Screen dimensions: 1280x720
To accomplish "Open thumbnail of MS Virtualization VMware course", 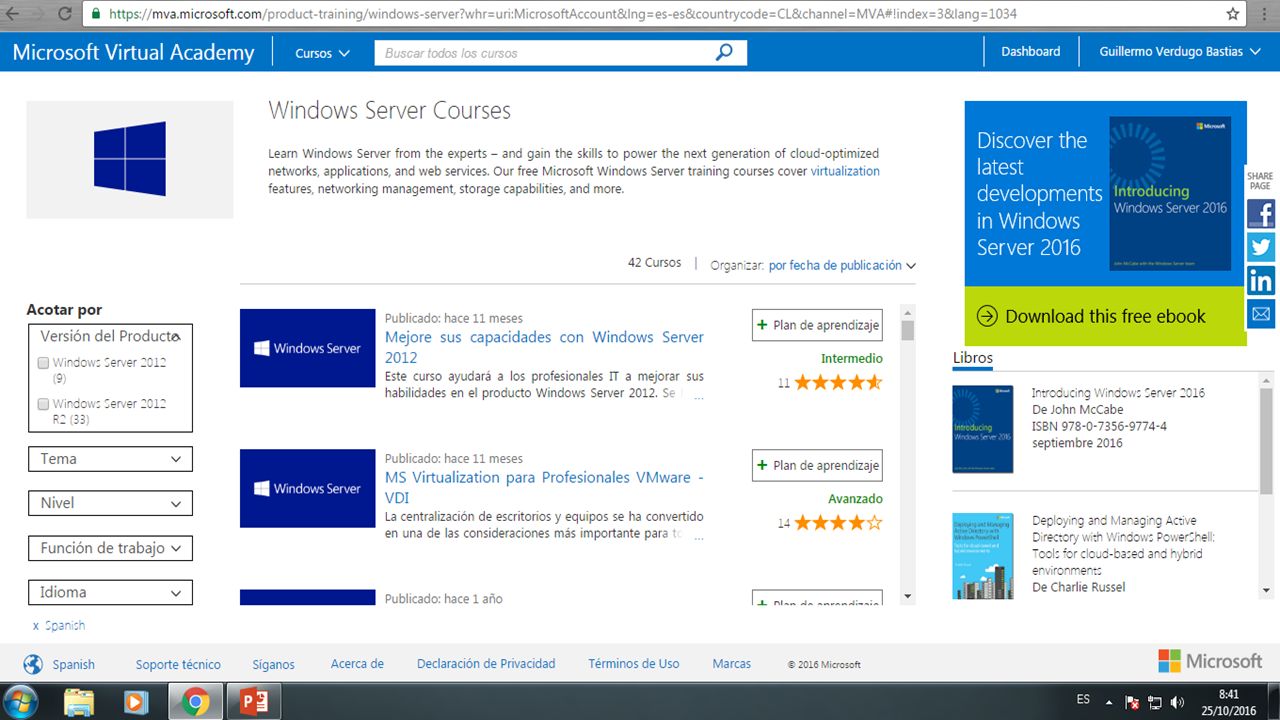I will (307, 488).
